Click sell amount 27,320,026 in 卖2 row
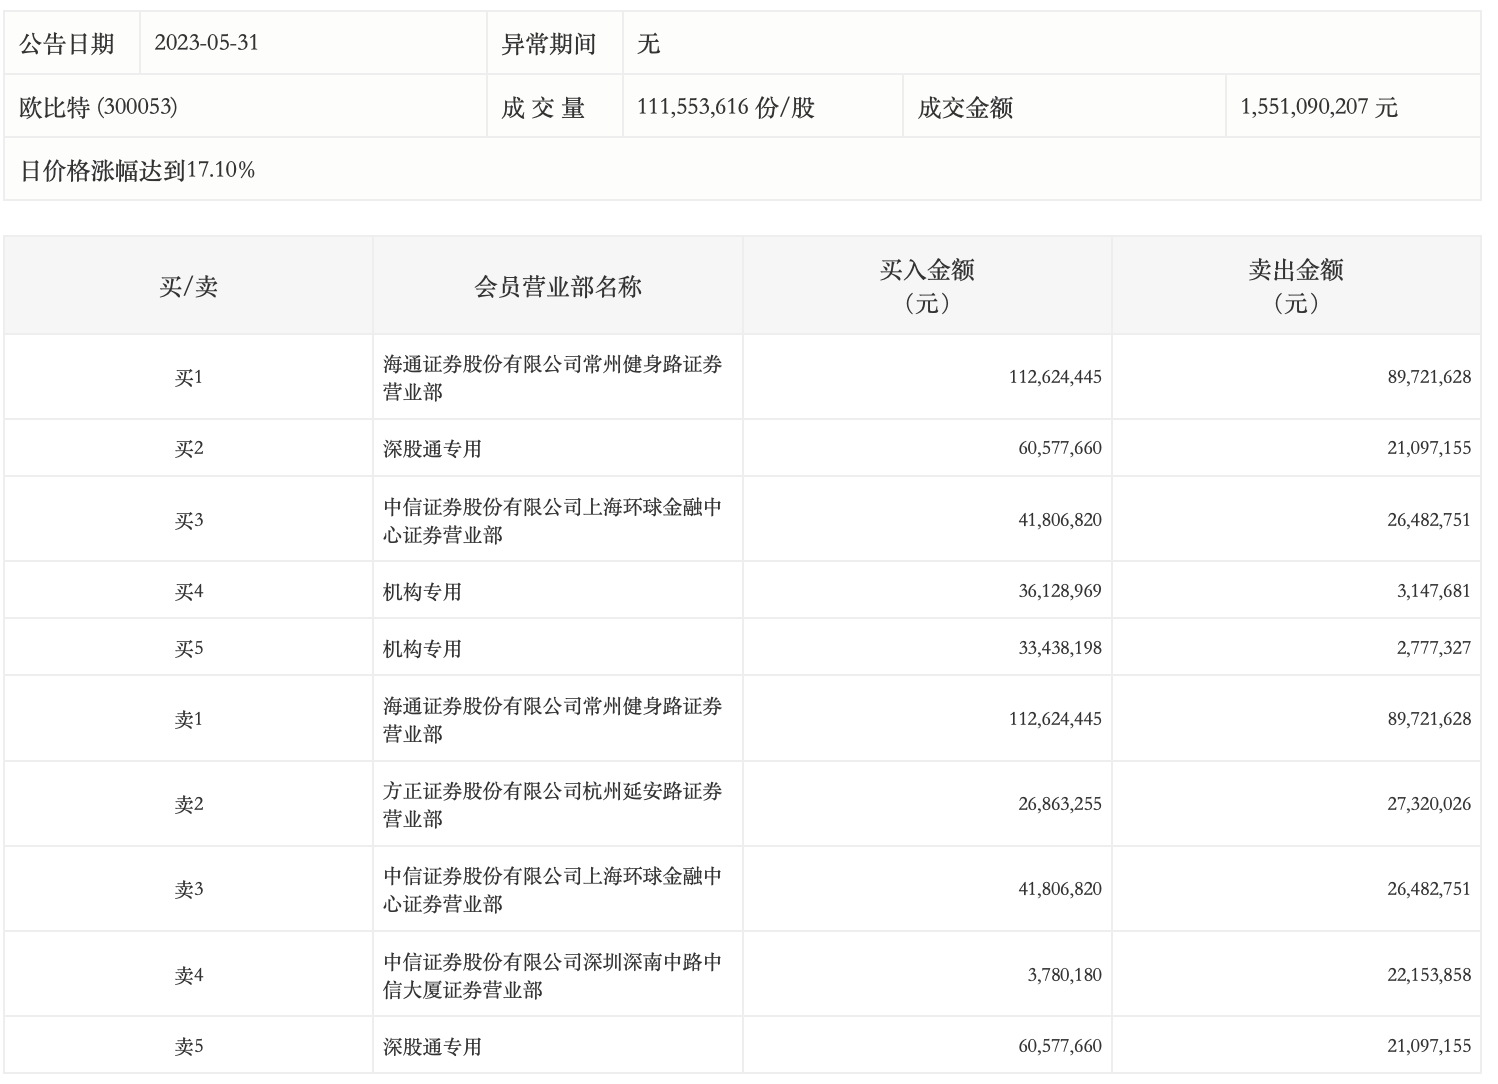This screenshot has width=1498, height=1084. (x=1428, y=804)
